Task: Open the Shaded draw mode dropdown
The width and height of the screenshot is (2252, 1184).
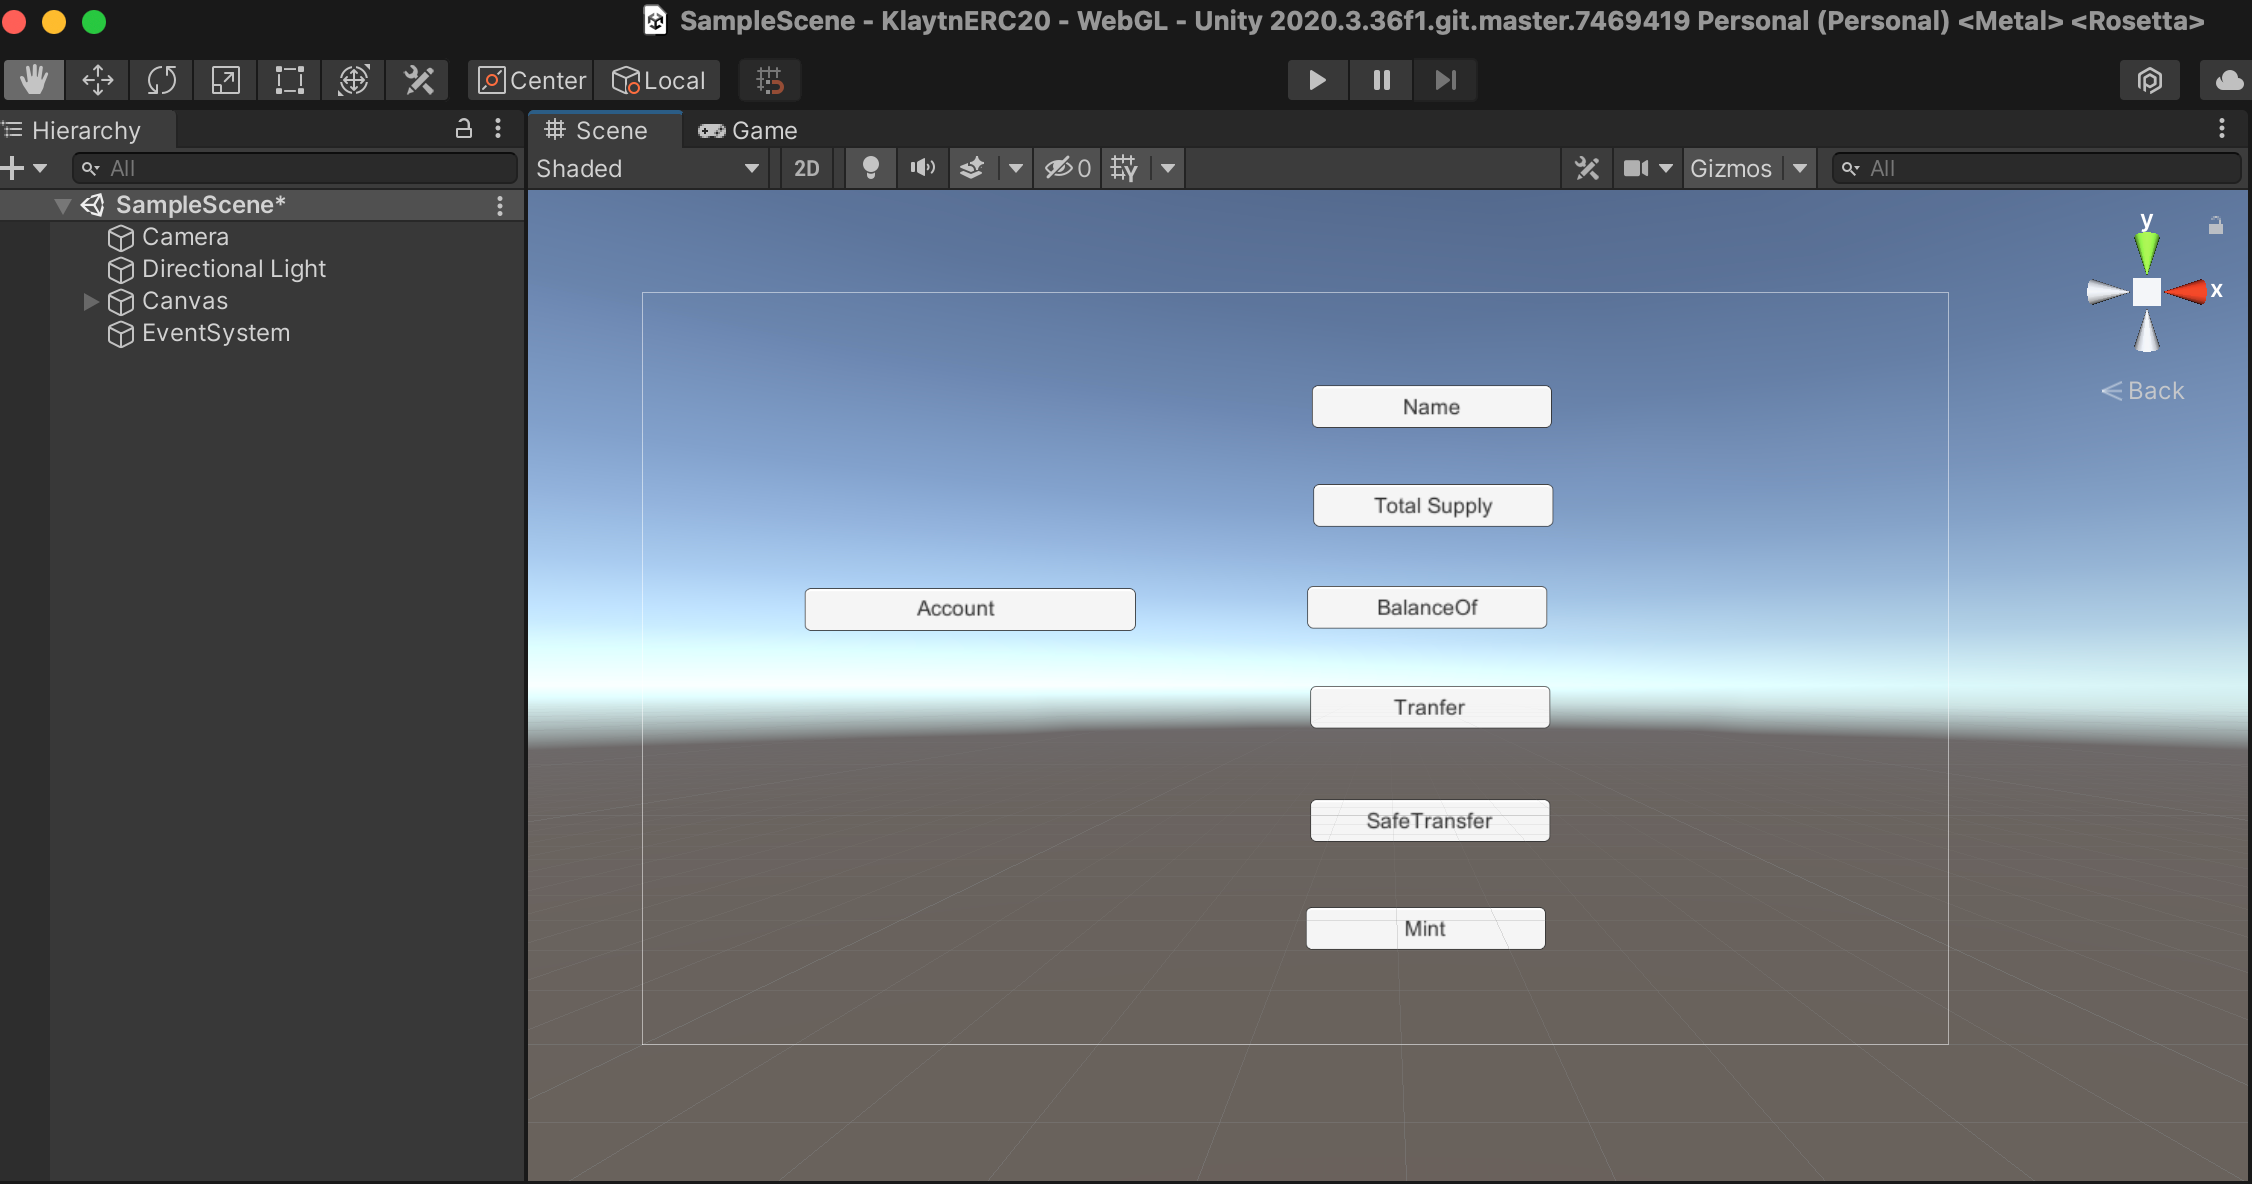Action: pos(648,168)
